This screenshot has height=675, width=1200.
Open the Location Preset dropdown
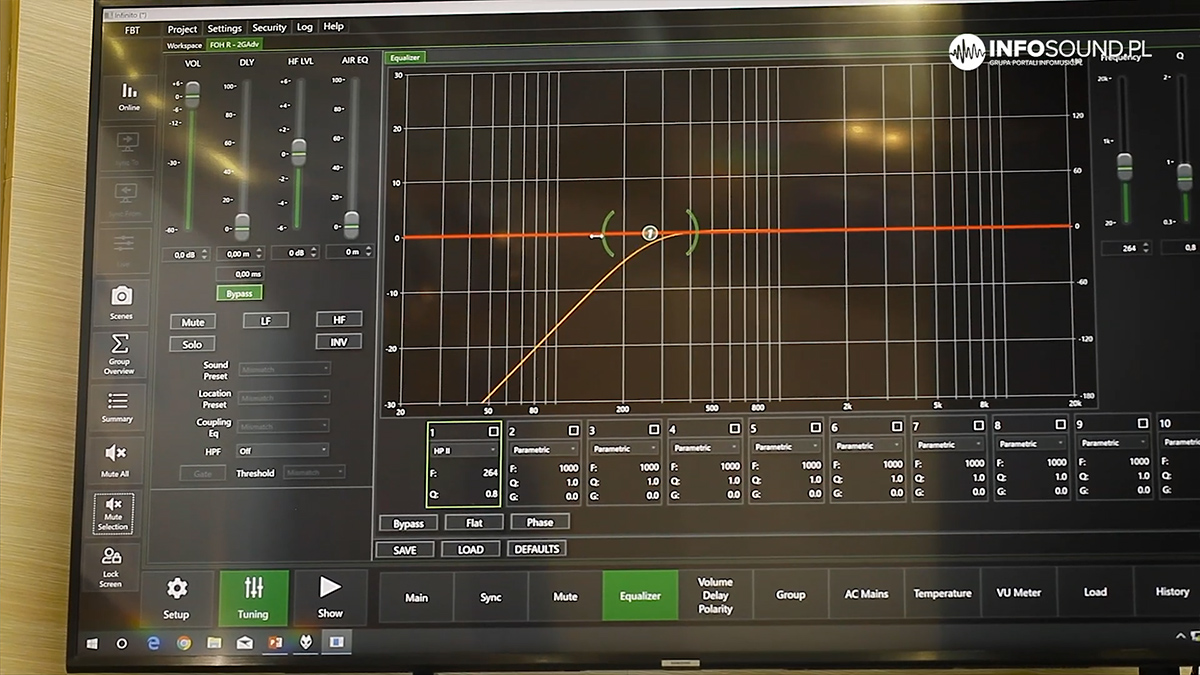pyautogui.click(x=284, y=397)
